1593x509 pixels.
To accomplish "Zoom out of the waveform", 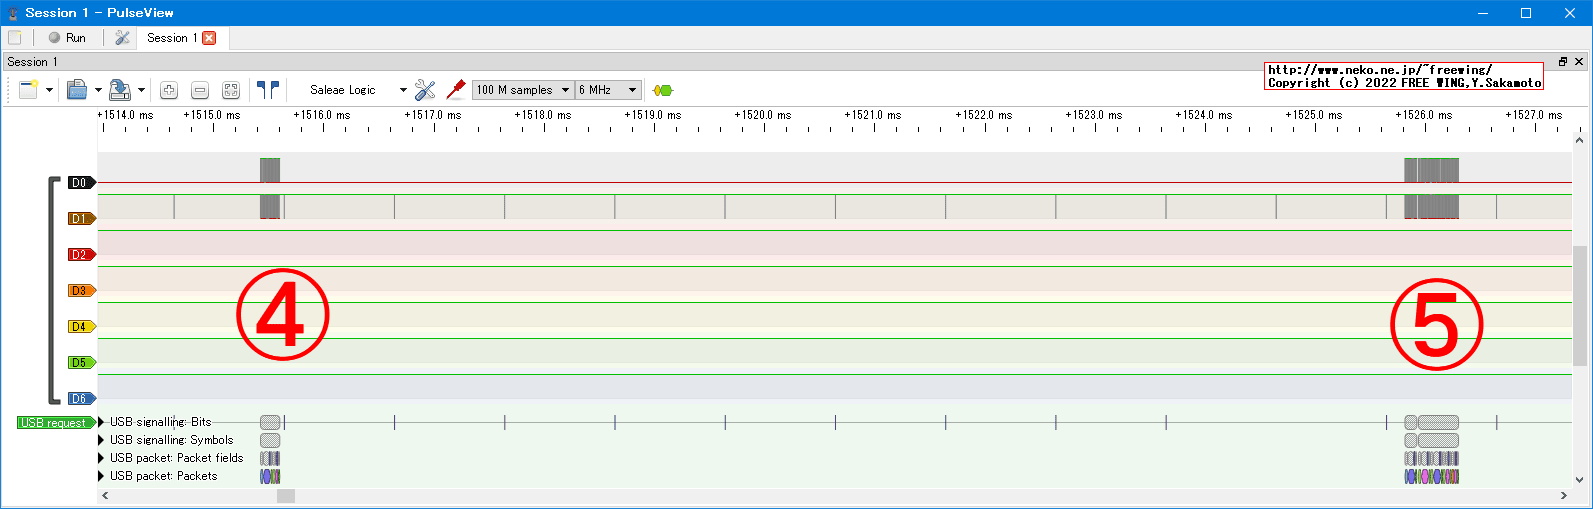I will pyautogui.click(x=200, y=90).
